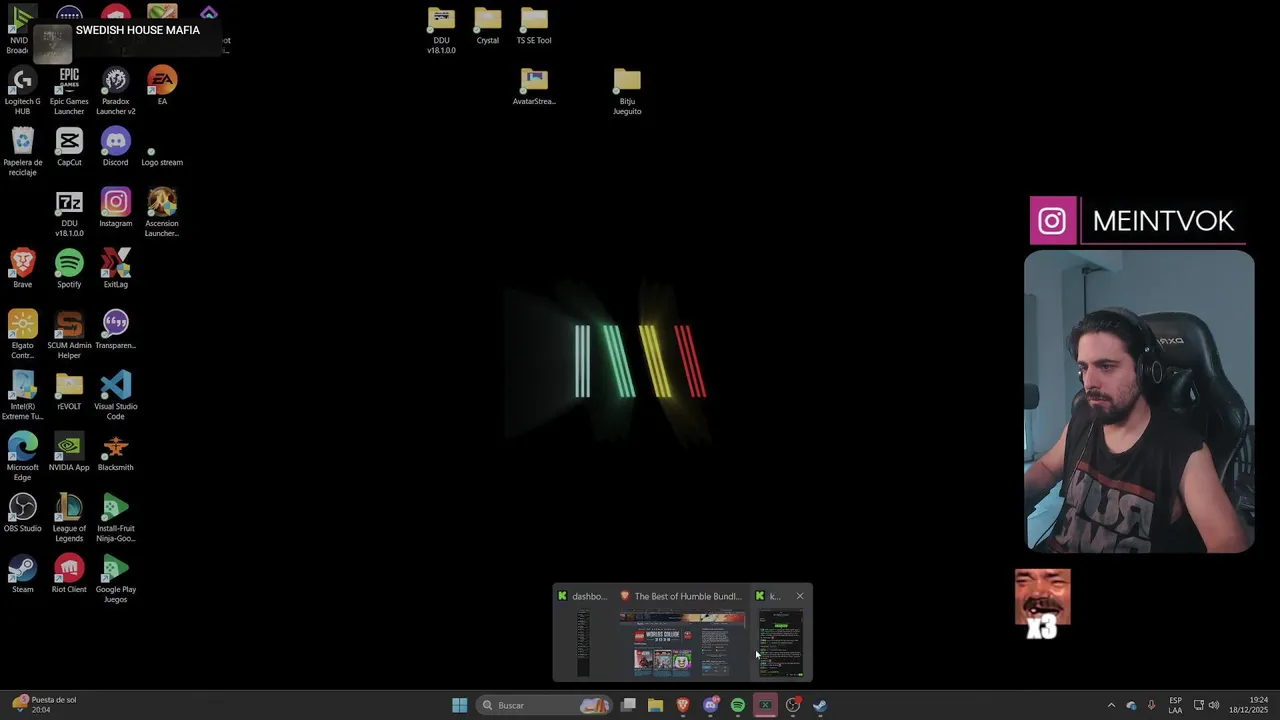Select the Ascension Launcher desktop icon
The height and width of the screenshot is (720, 1280).
pos(162,212)
